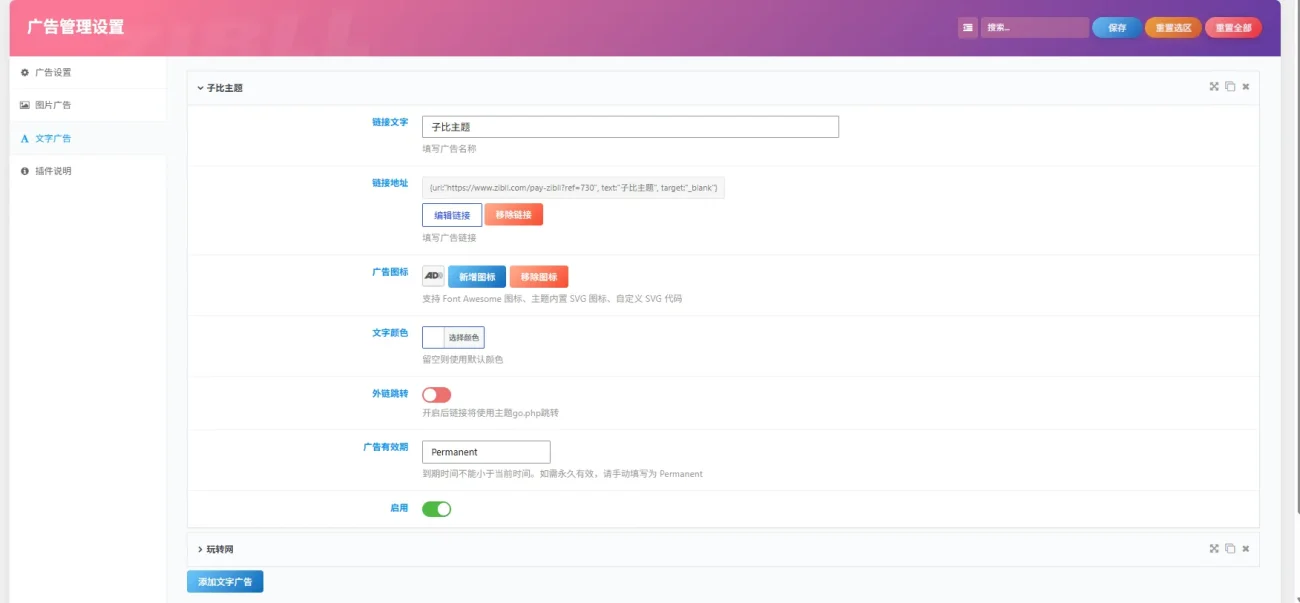Click the AD icon preview thumbnail

(x=433, y=276)
